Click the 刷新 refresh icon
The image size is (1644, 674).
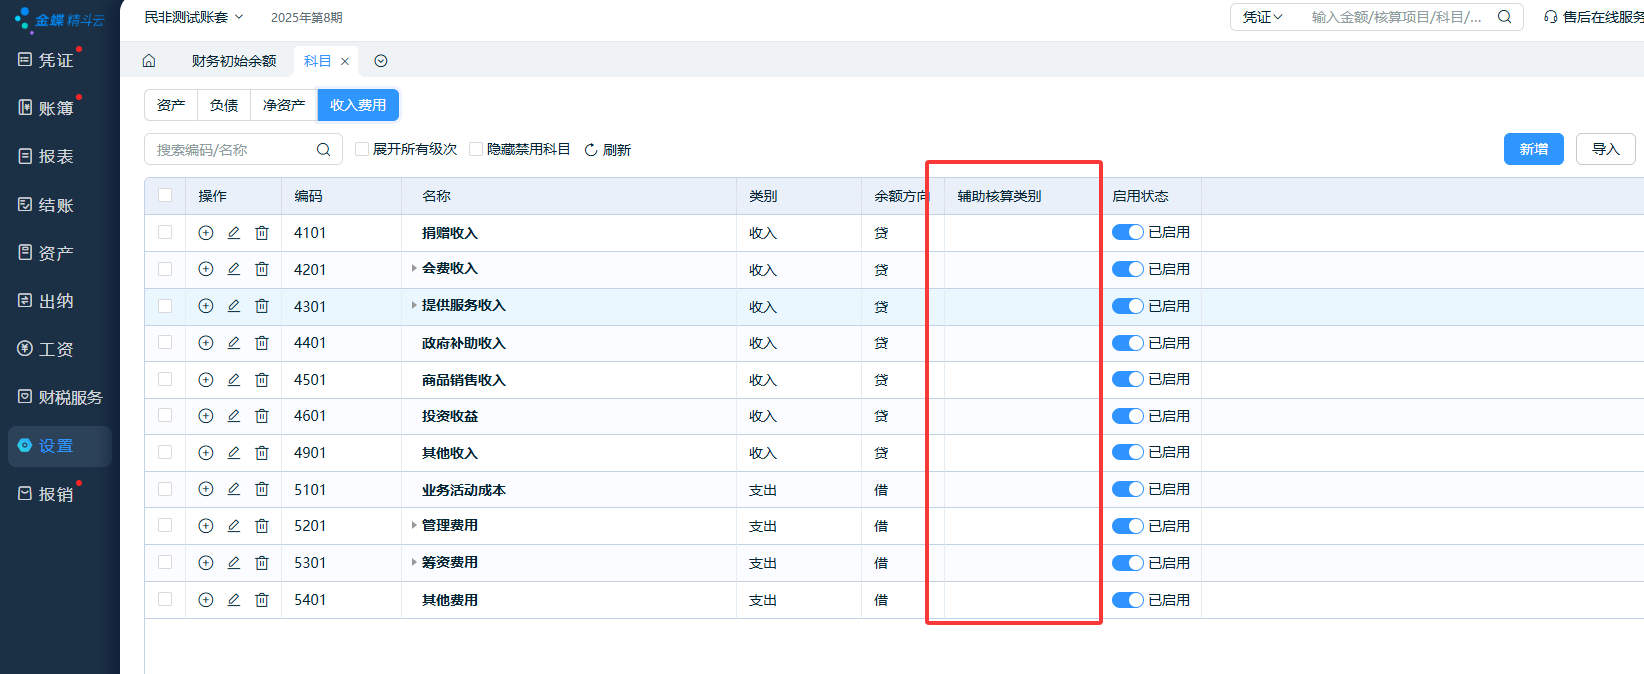[x=591, y=150]
